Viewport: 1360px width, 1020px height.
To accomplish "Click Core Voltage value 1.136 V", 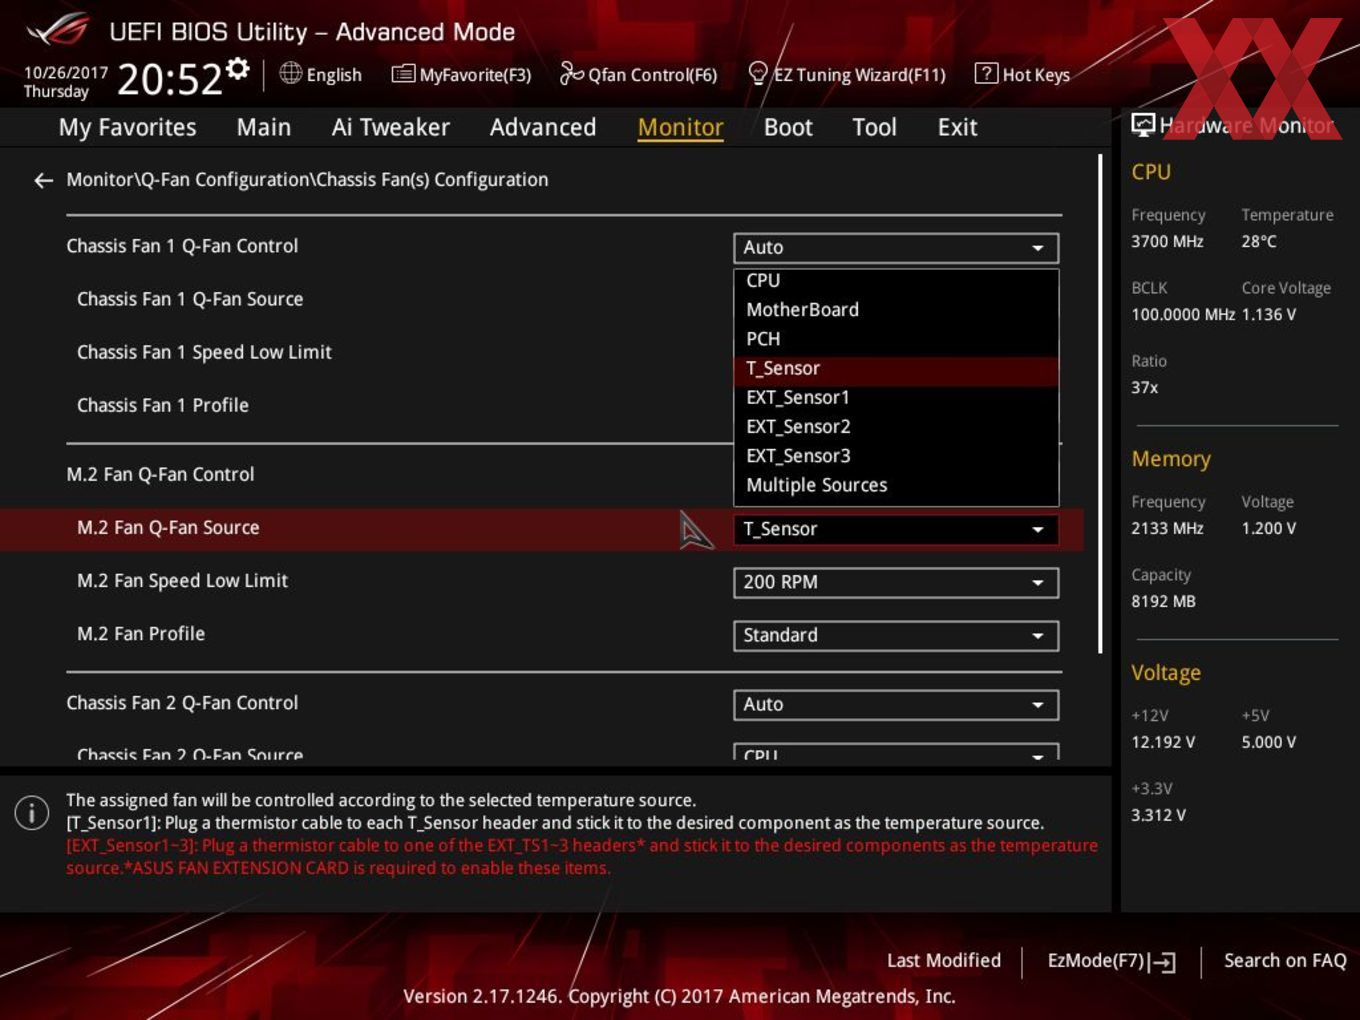I will pyautogui.click(x=1269, y=314).
